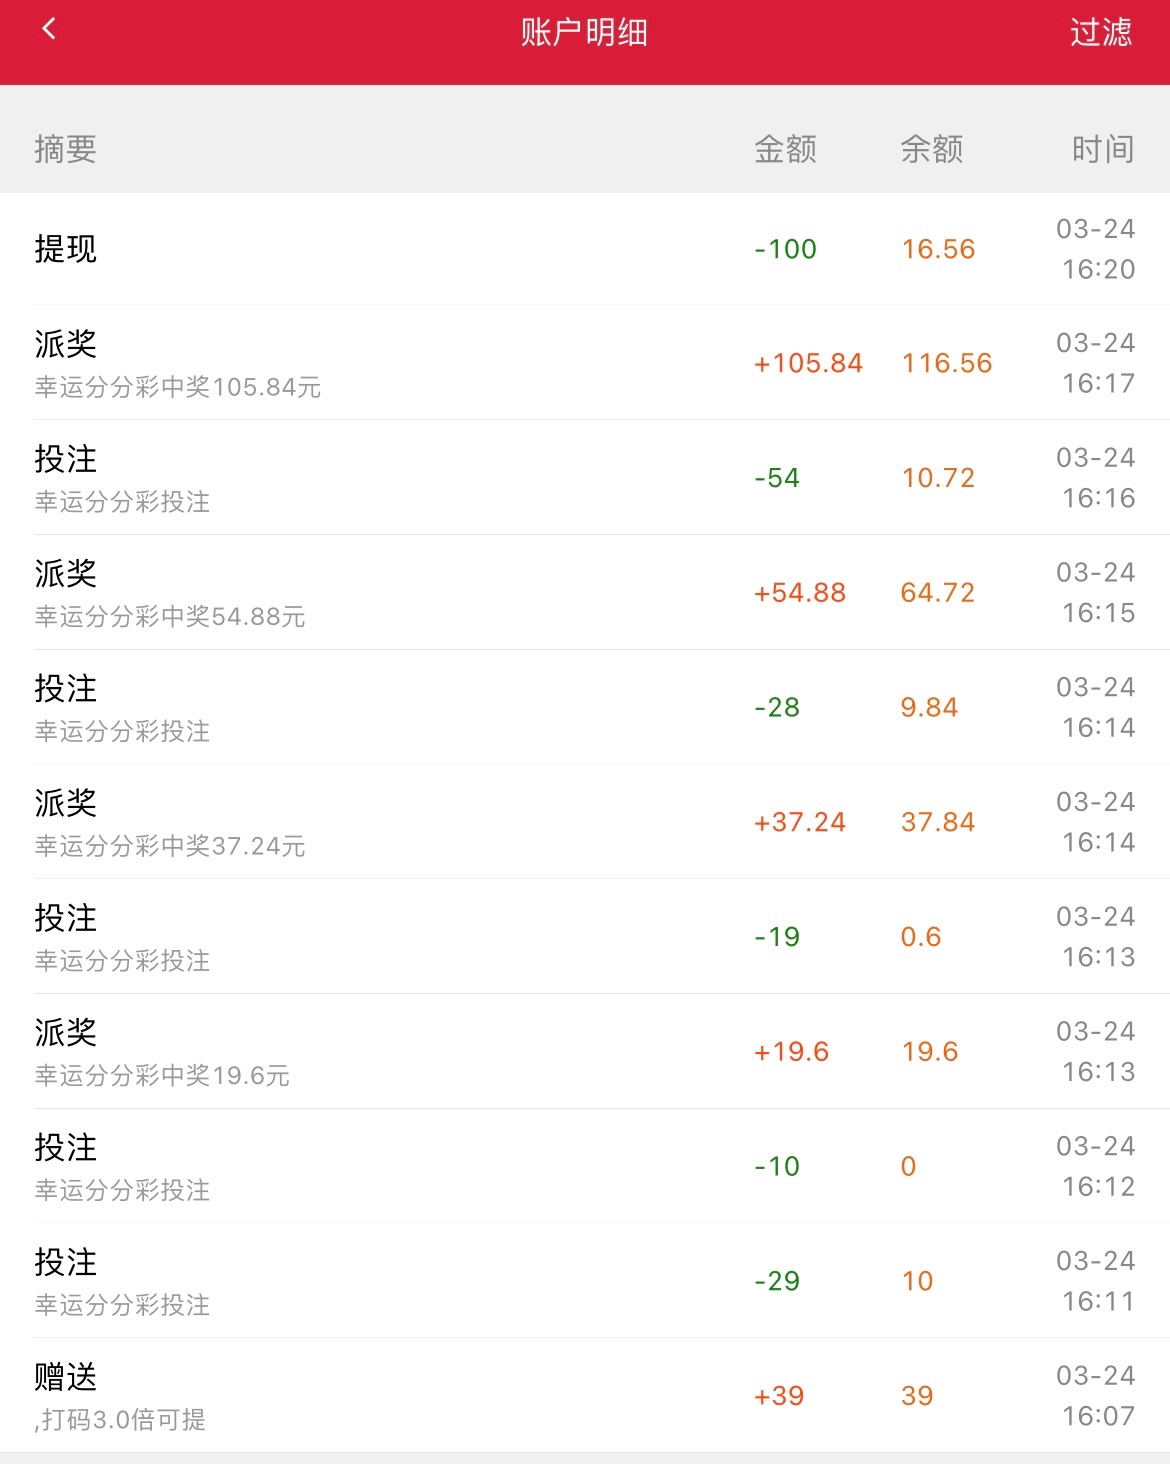Tap the 16.56 balance value

[938, 249]
